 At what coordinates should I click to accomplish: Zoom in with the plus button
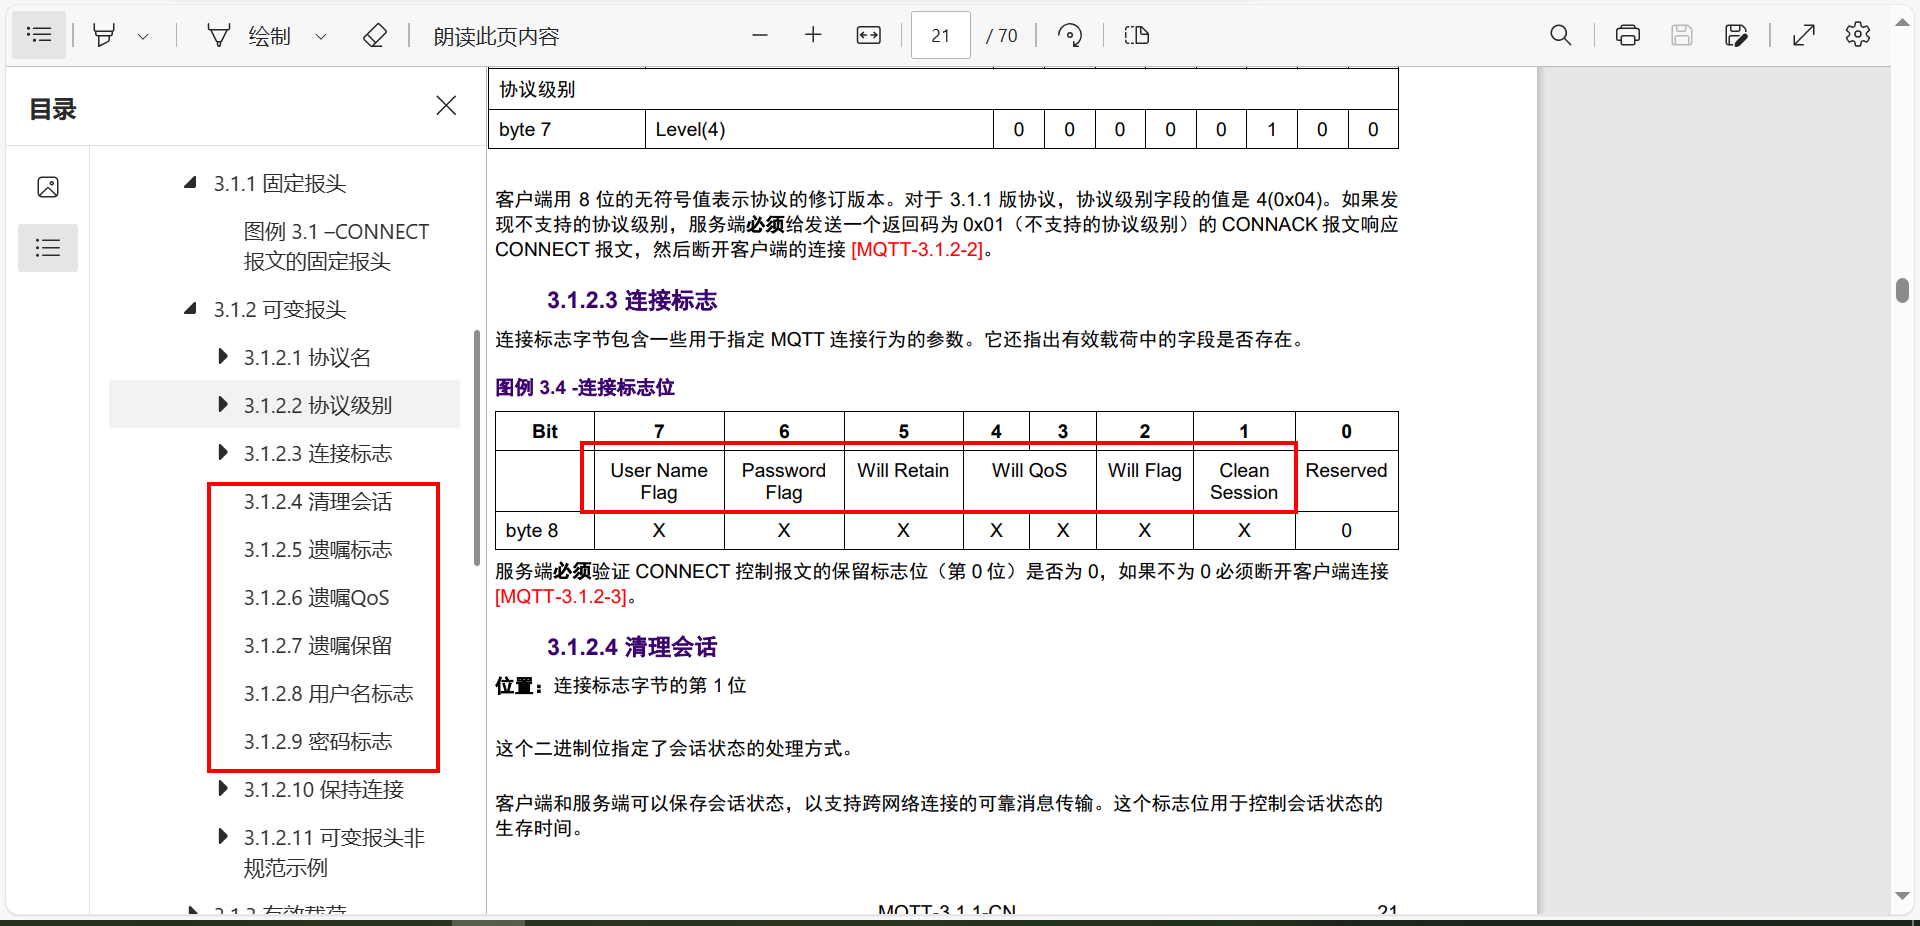[x=813, y=35]
